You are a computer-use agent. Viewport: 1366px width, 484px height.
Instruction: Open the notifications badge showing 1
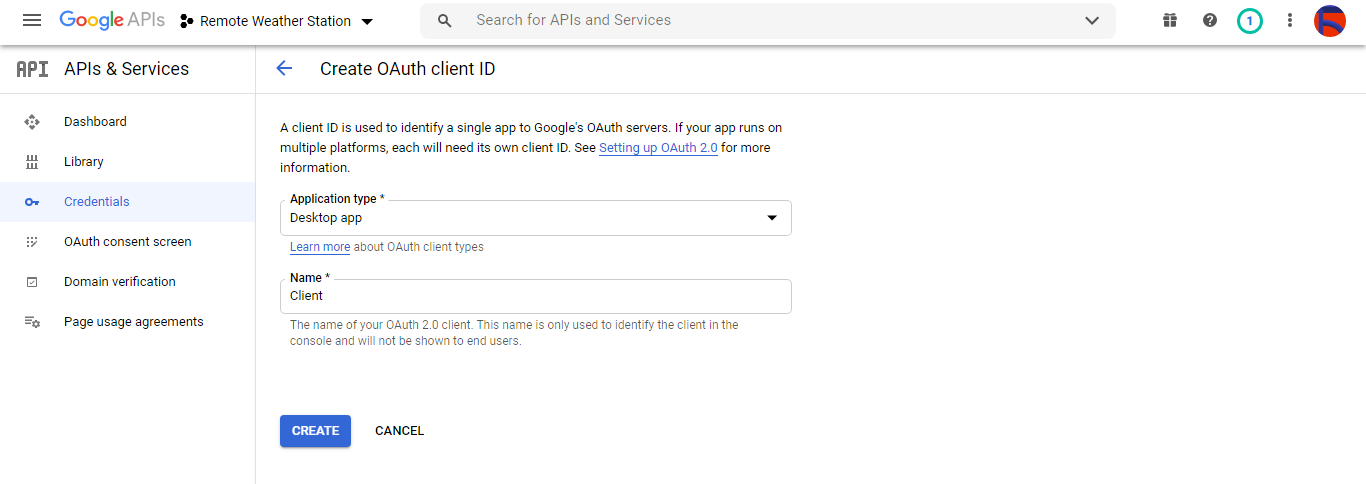[x=1249, y=21]
